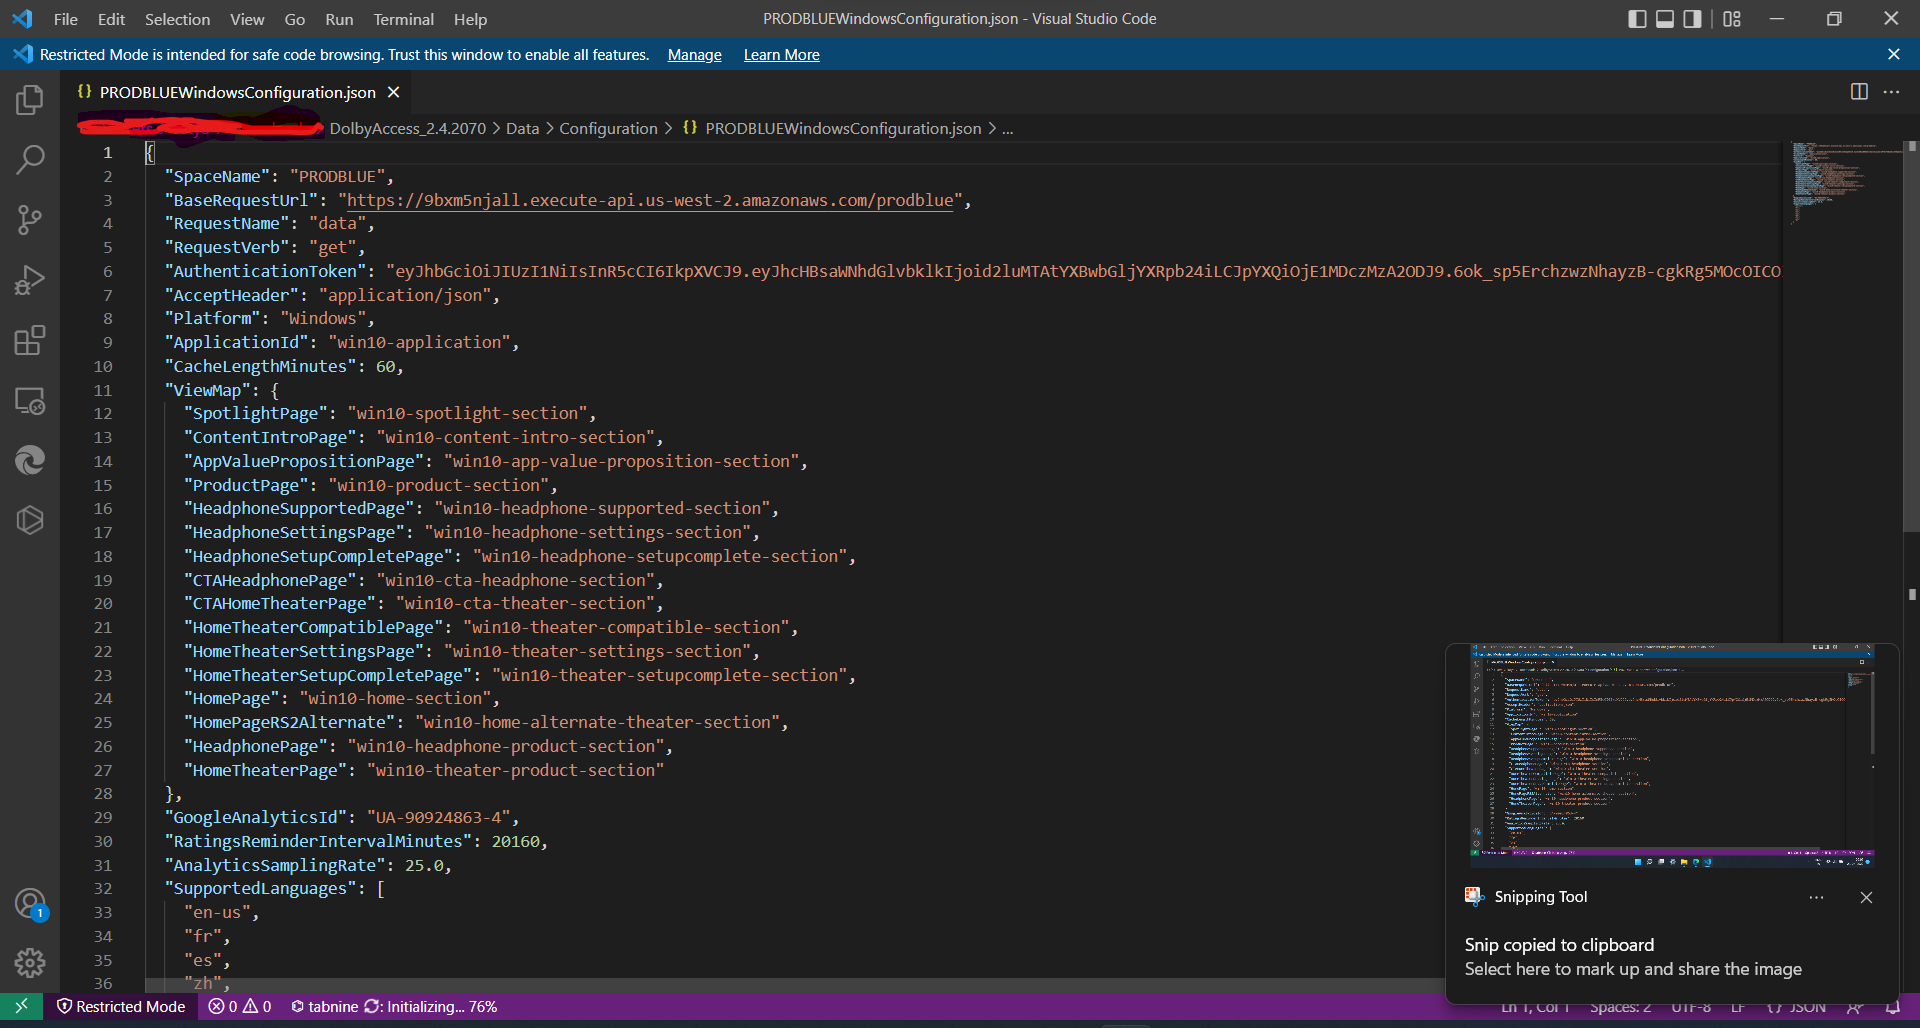Screen dimensions: 1920x1028
Task: Click the tabnine status bar item
Action: [x=394, y=1006]
